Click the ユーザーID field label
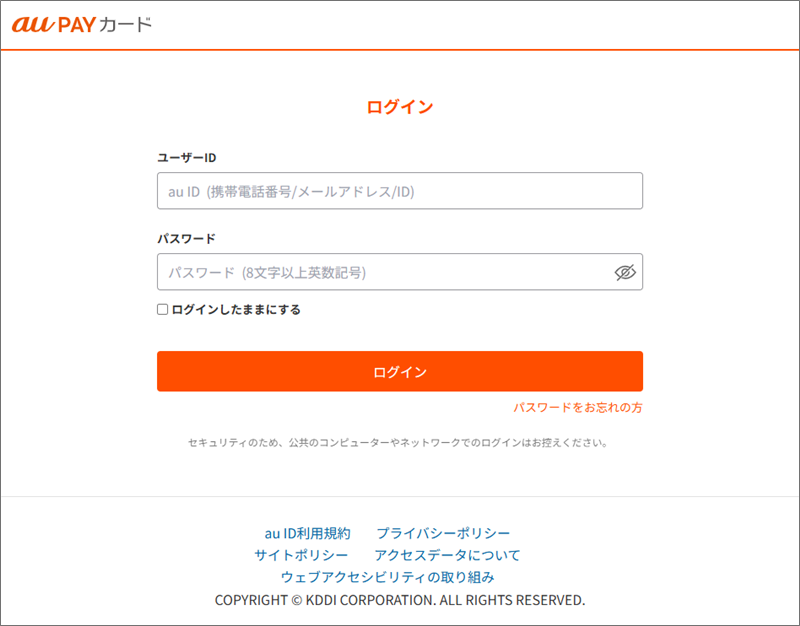Image resolution: width=800 pixels, height=626 pixels. pos(187,158)
